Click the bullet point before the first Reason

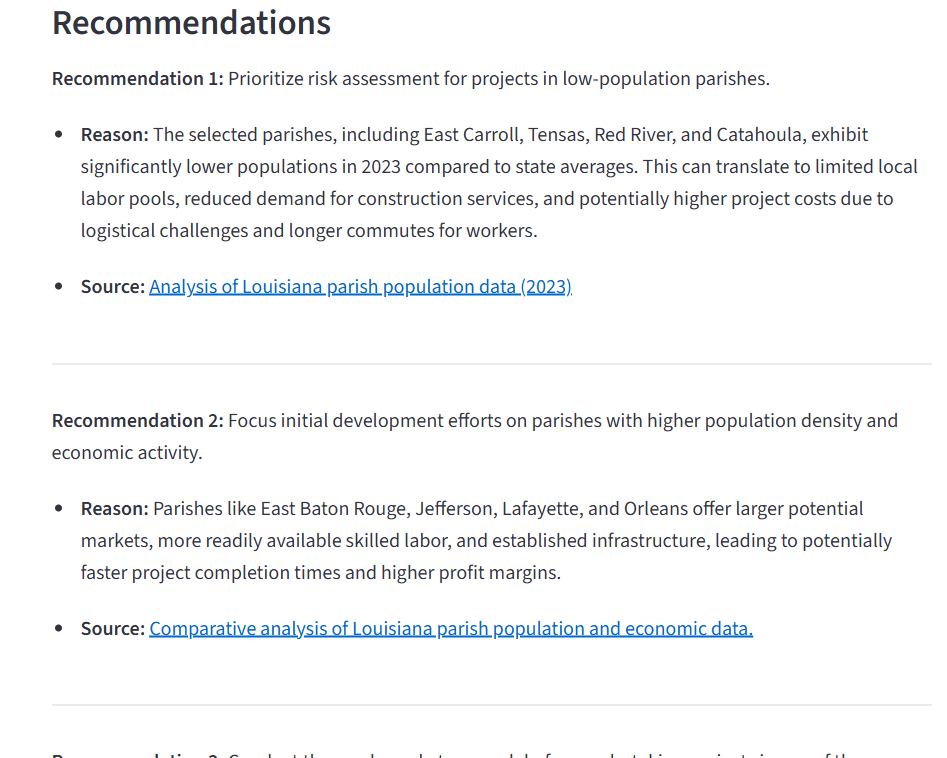coord(59,134)
